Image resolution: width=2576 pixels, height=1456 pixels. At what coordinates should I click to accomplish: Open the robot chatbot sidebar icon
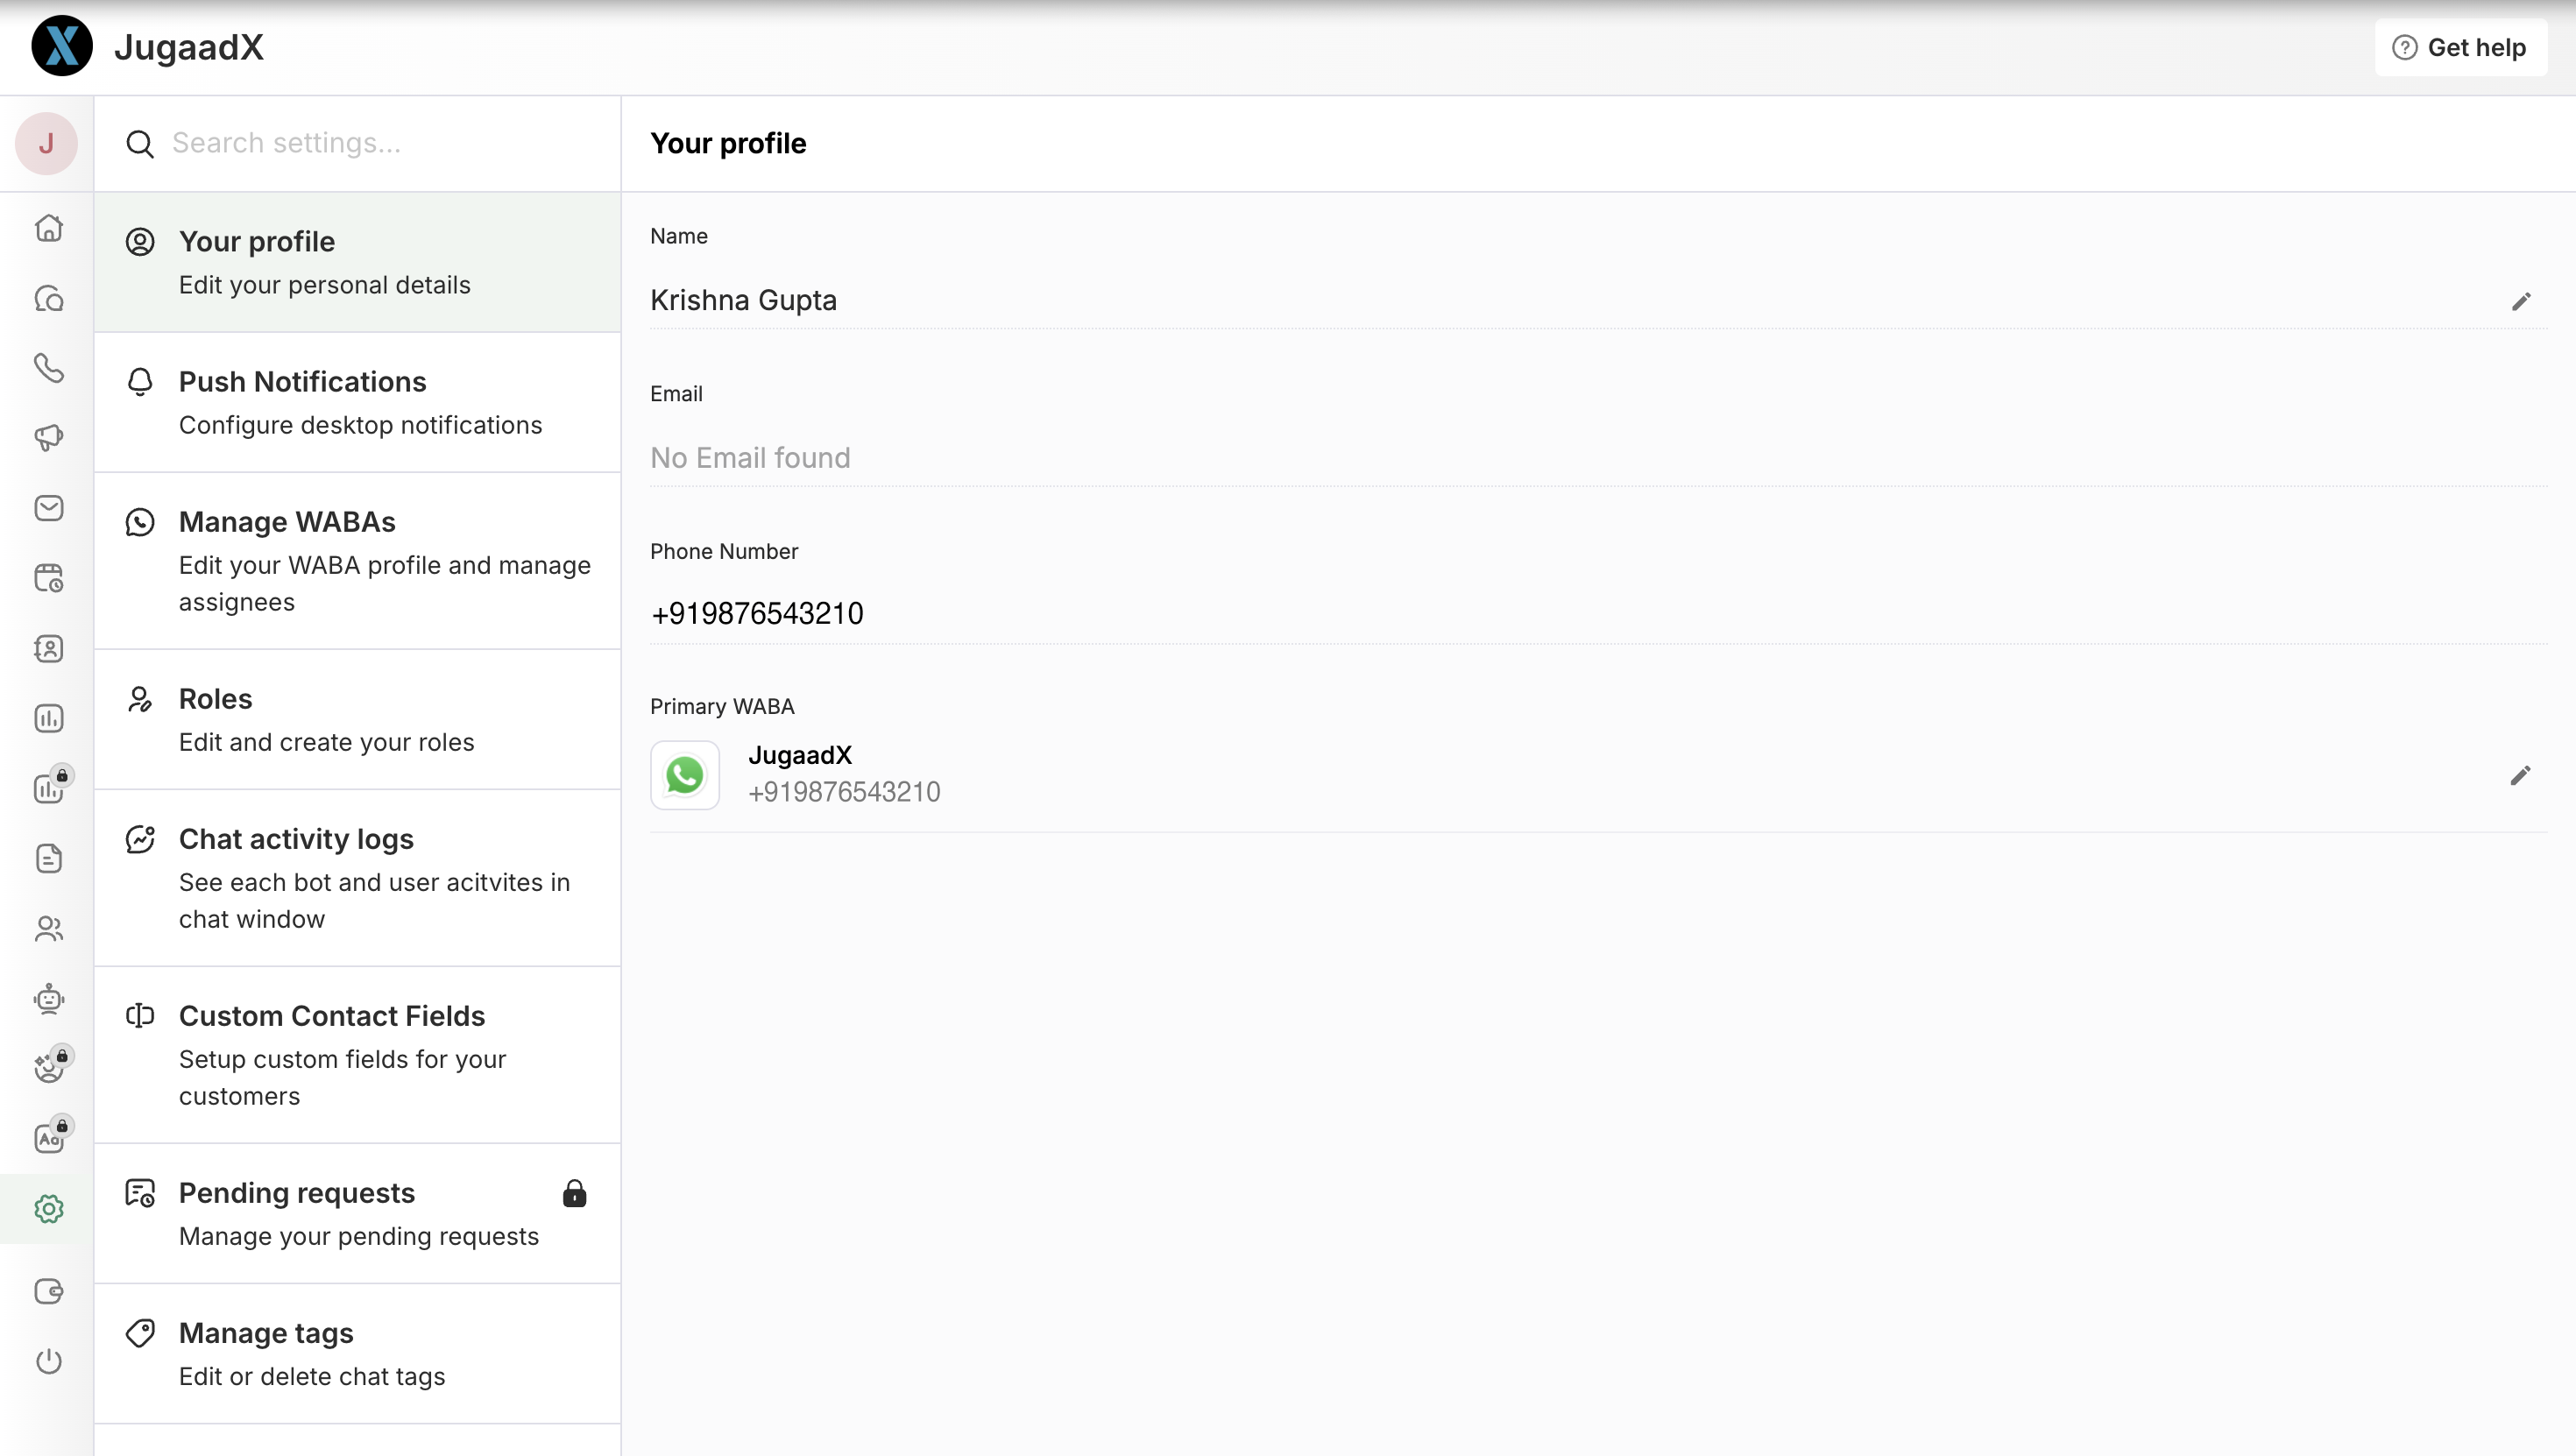[48, 999]
